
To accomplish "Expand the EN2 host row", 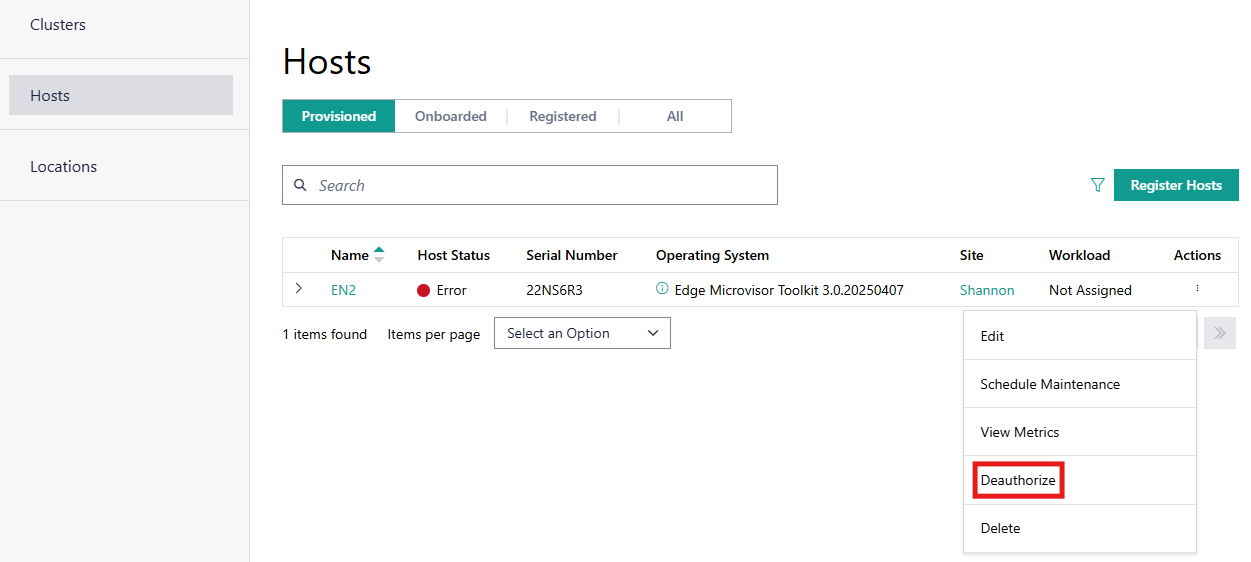I will (298, 289).
